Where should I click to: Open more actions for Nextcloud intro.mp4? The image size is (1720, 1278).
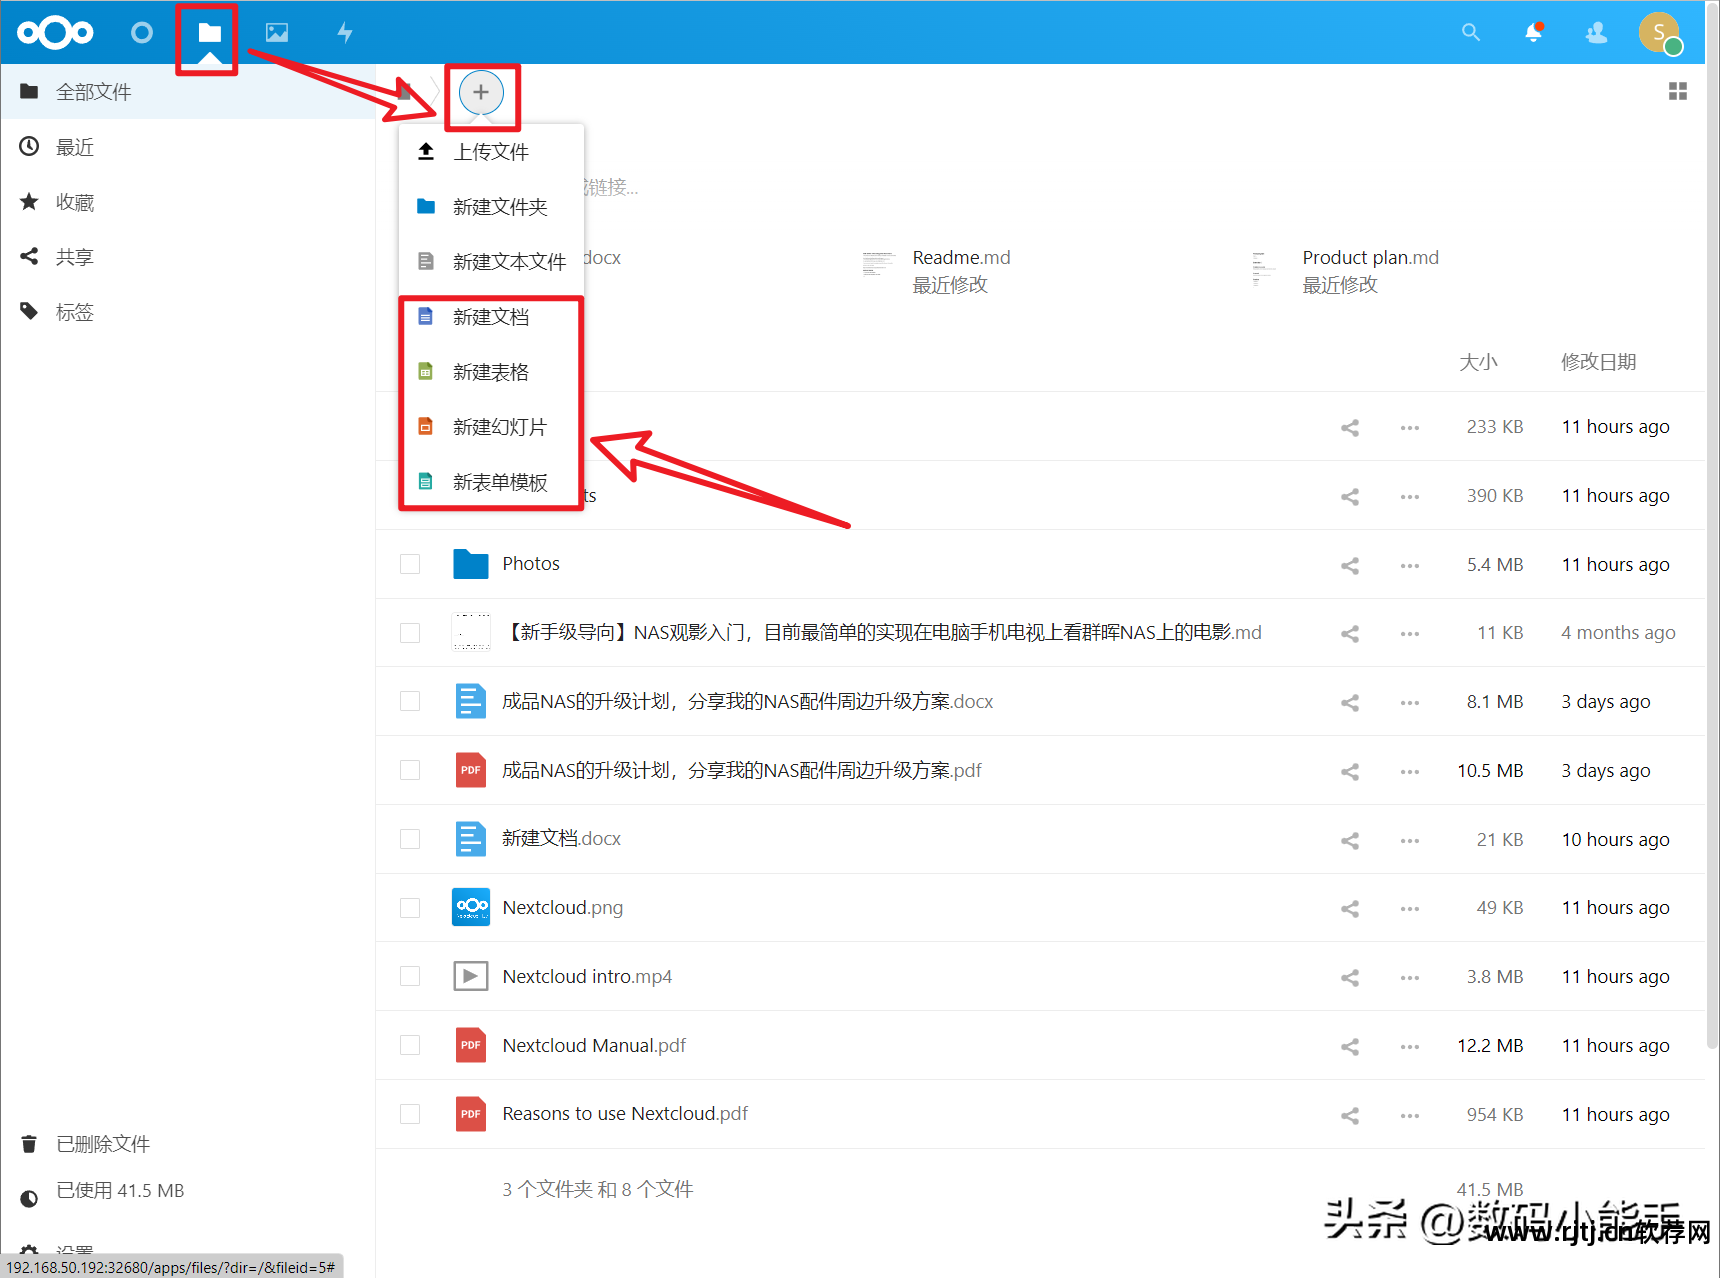pos(1410,977)
